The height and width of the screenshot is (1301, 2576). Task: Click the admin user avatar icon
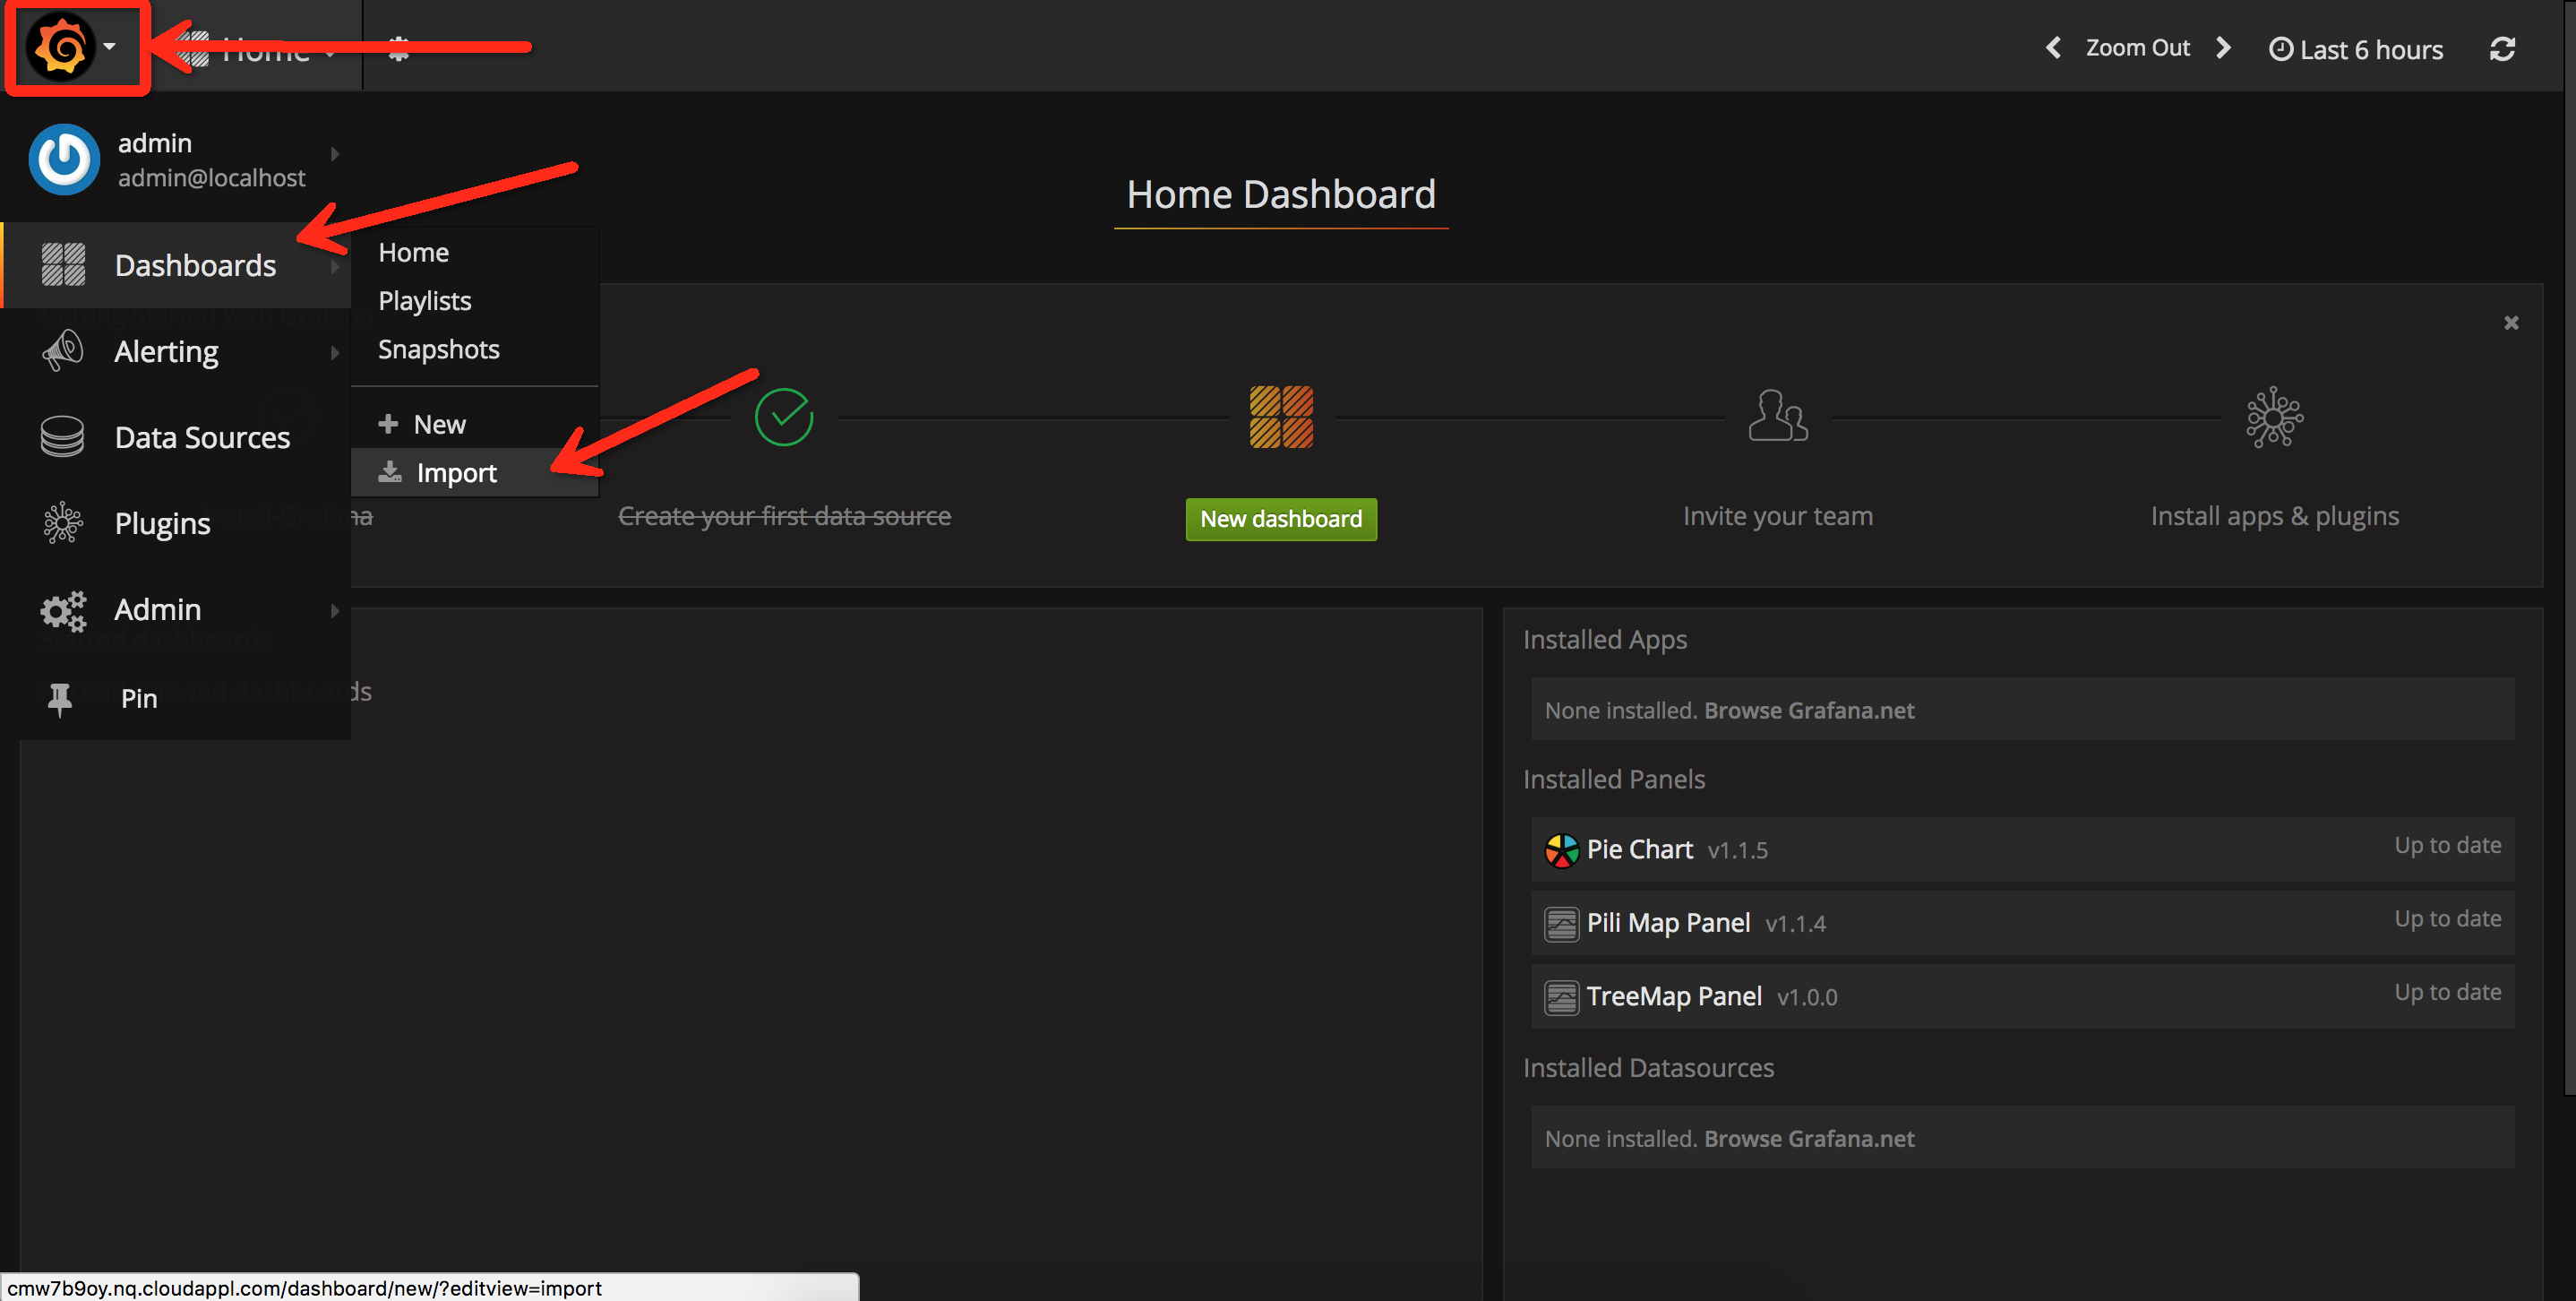click(64, 159)
